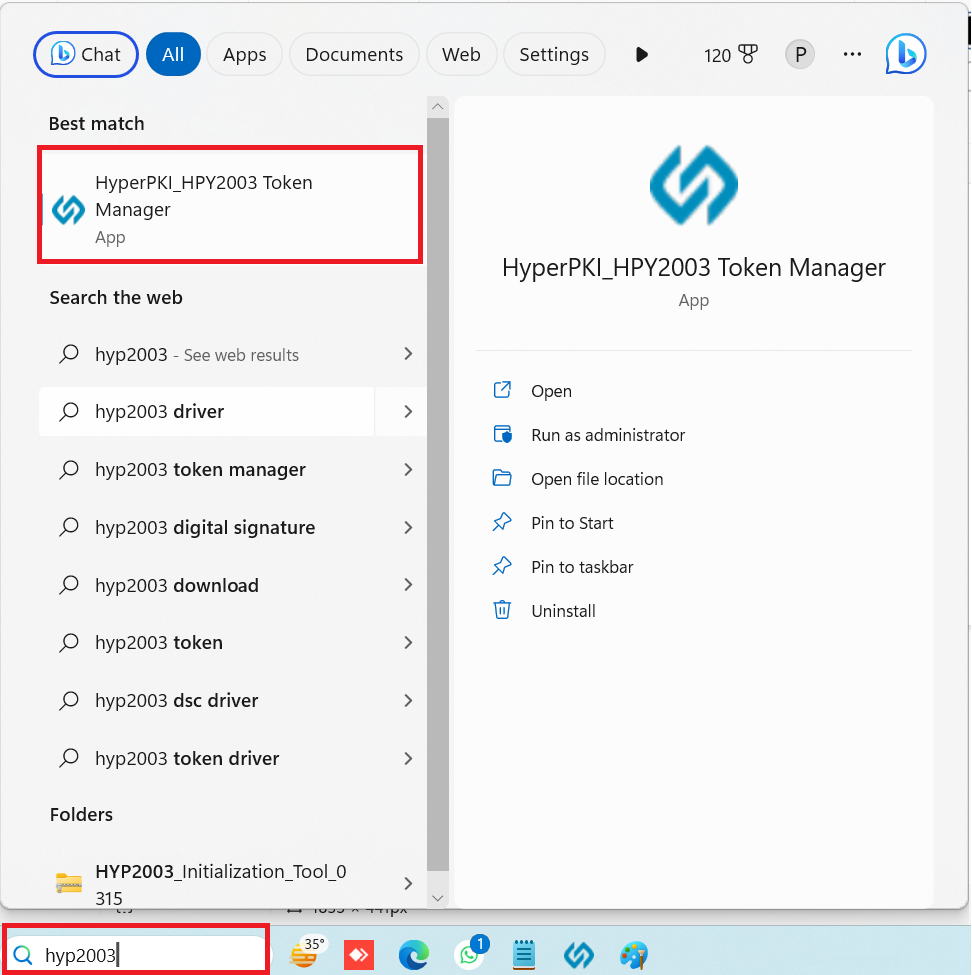Select the hyp2003 digital signature suggestion
Viewport: 972px width, 975px height.
(207, 527)
